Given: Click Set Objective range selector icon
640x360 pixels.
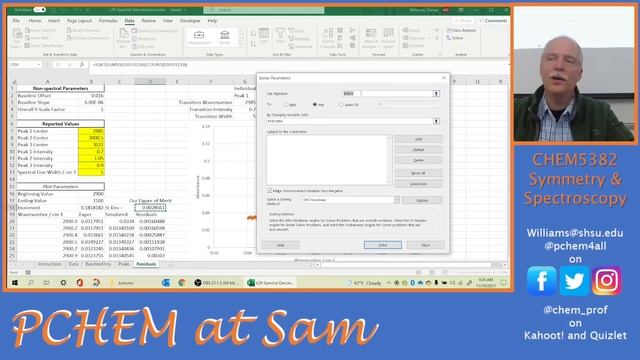Looking at the screenshot, I should coord(436,93).
